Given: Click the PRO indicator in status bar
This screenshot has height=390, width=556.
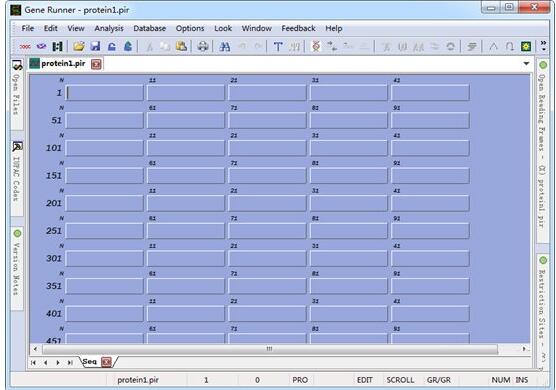Looking at the screenshot, I should click(300, 380).
